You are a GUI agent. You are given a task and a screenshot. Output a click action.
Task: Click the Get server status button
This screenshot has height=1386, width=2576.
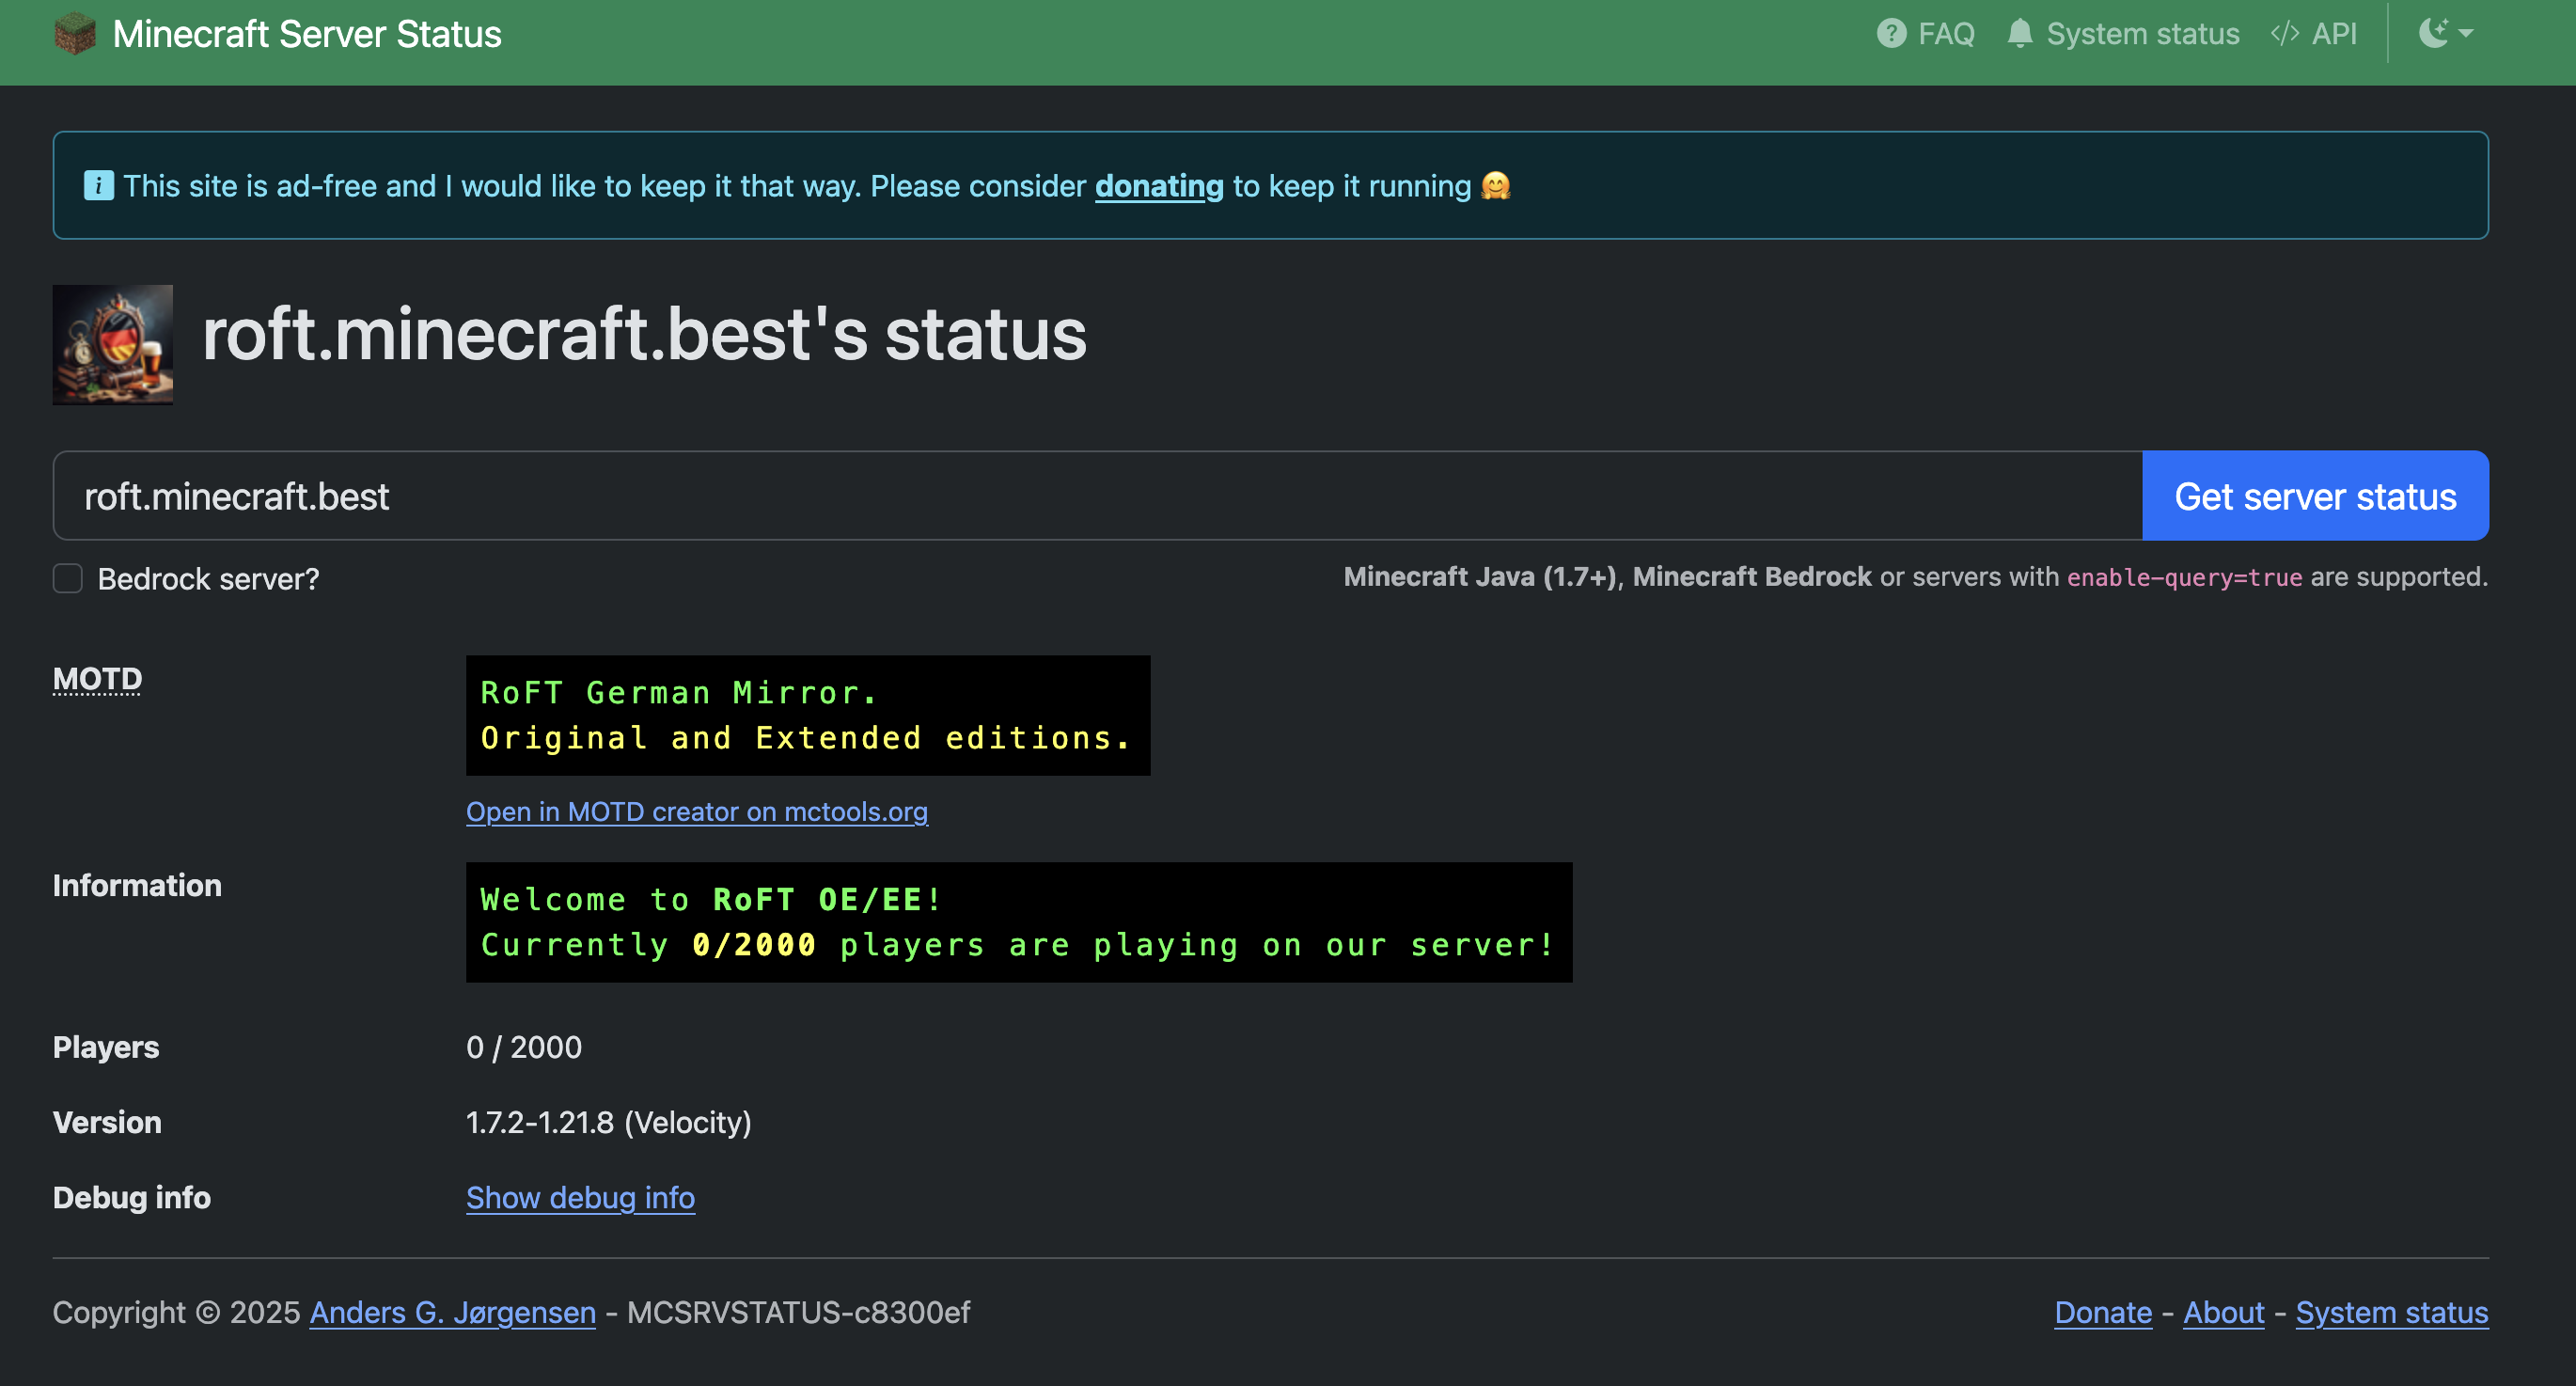coord(2315,496)
